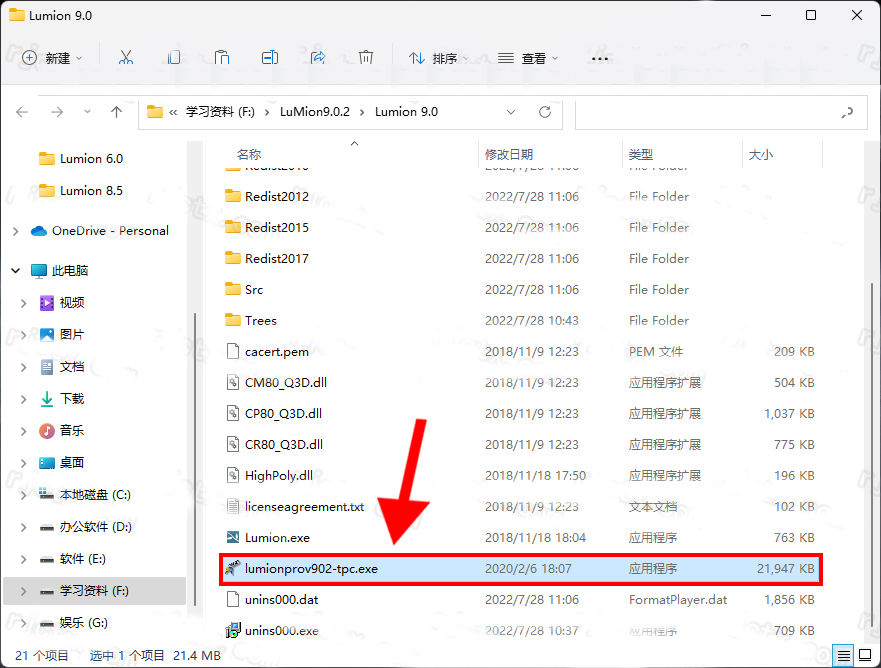
Task: Select the Redist2017 folder name
Action: tap(277, 258)
